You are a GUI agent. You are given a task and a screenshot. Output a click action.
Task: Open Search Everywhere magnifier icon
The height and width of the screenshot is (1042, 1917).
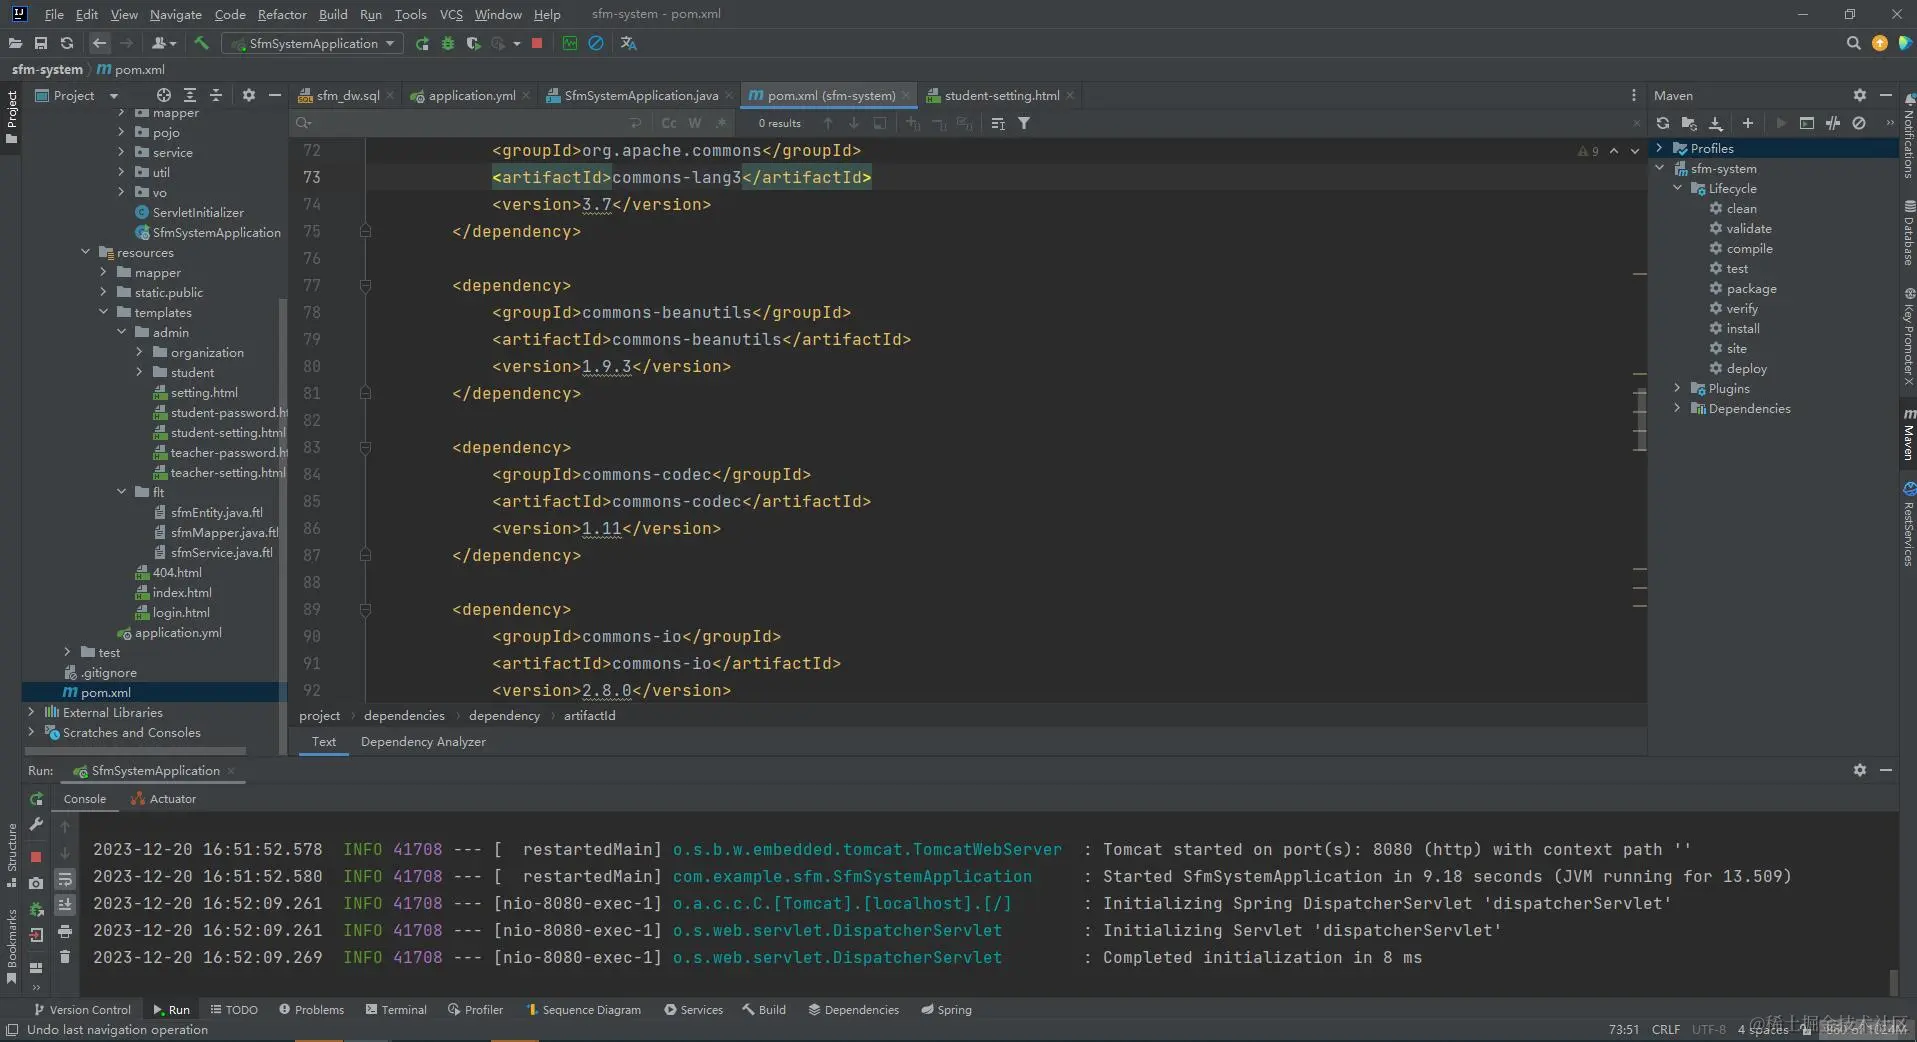1853,44
